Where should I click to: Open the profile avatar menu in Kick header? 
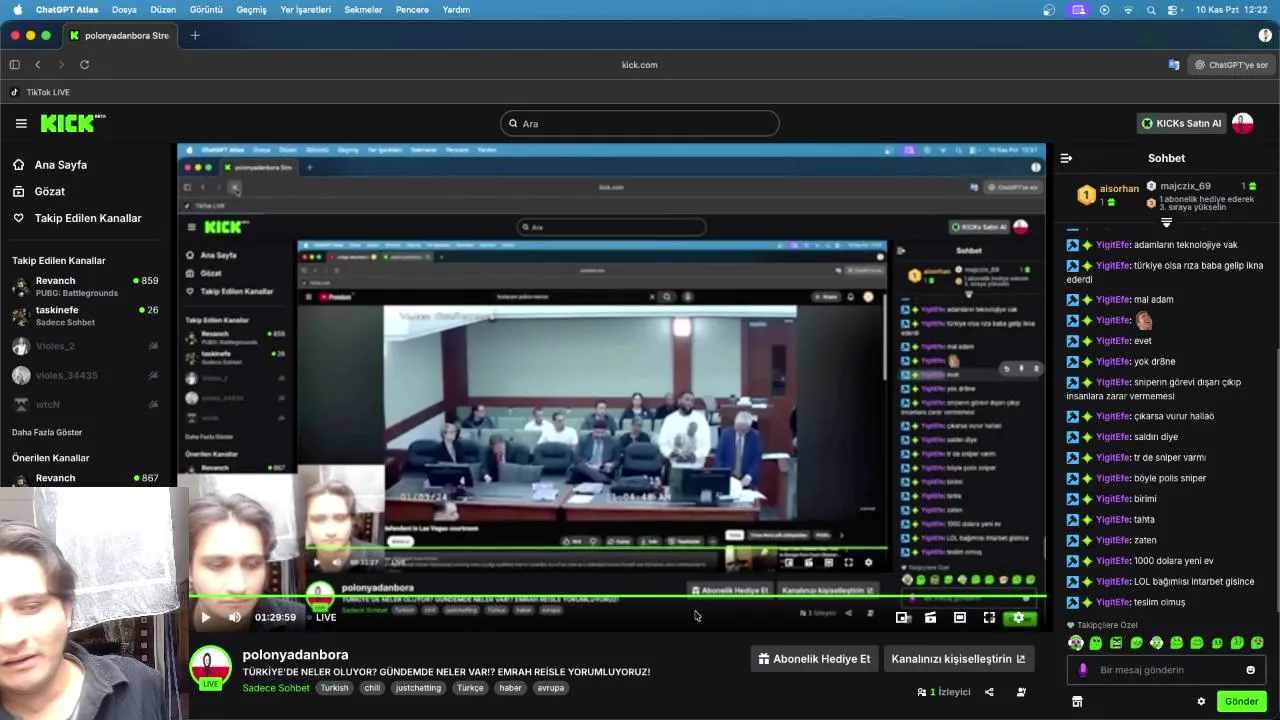tap(1242, 124)
